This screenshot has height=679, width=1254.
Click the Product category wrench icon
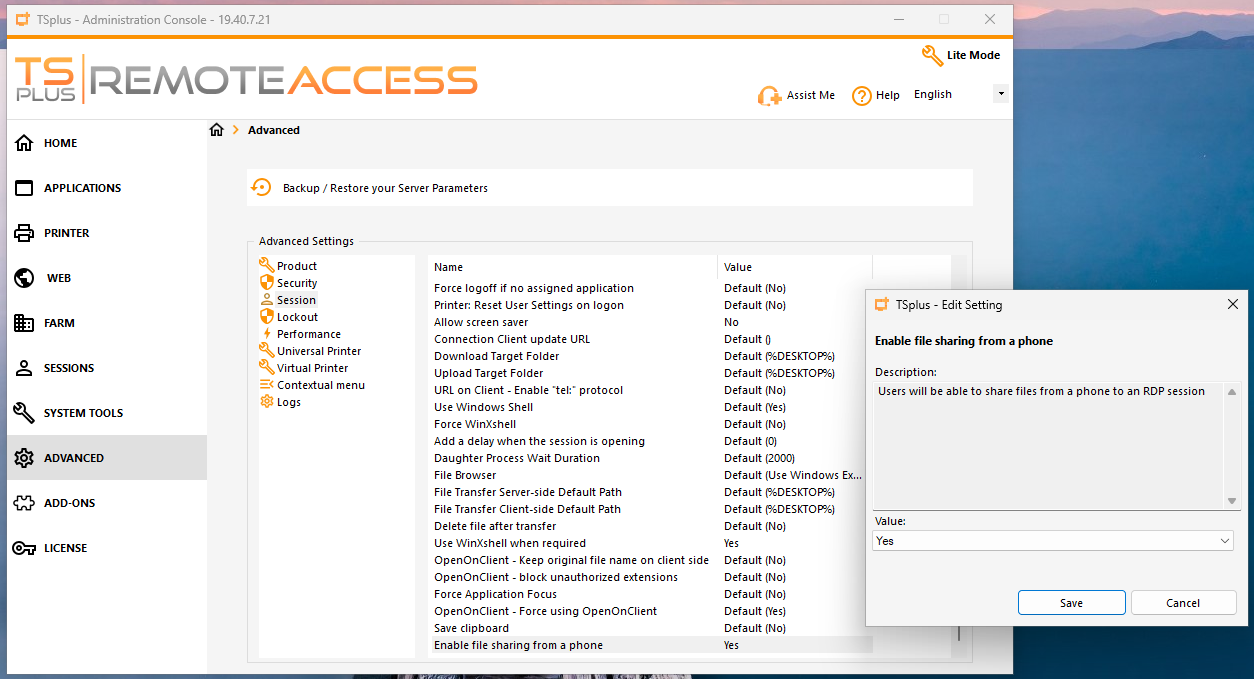[x=266, y=265]
